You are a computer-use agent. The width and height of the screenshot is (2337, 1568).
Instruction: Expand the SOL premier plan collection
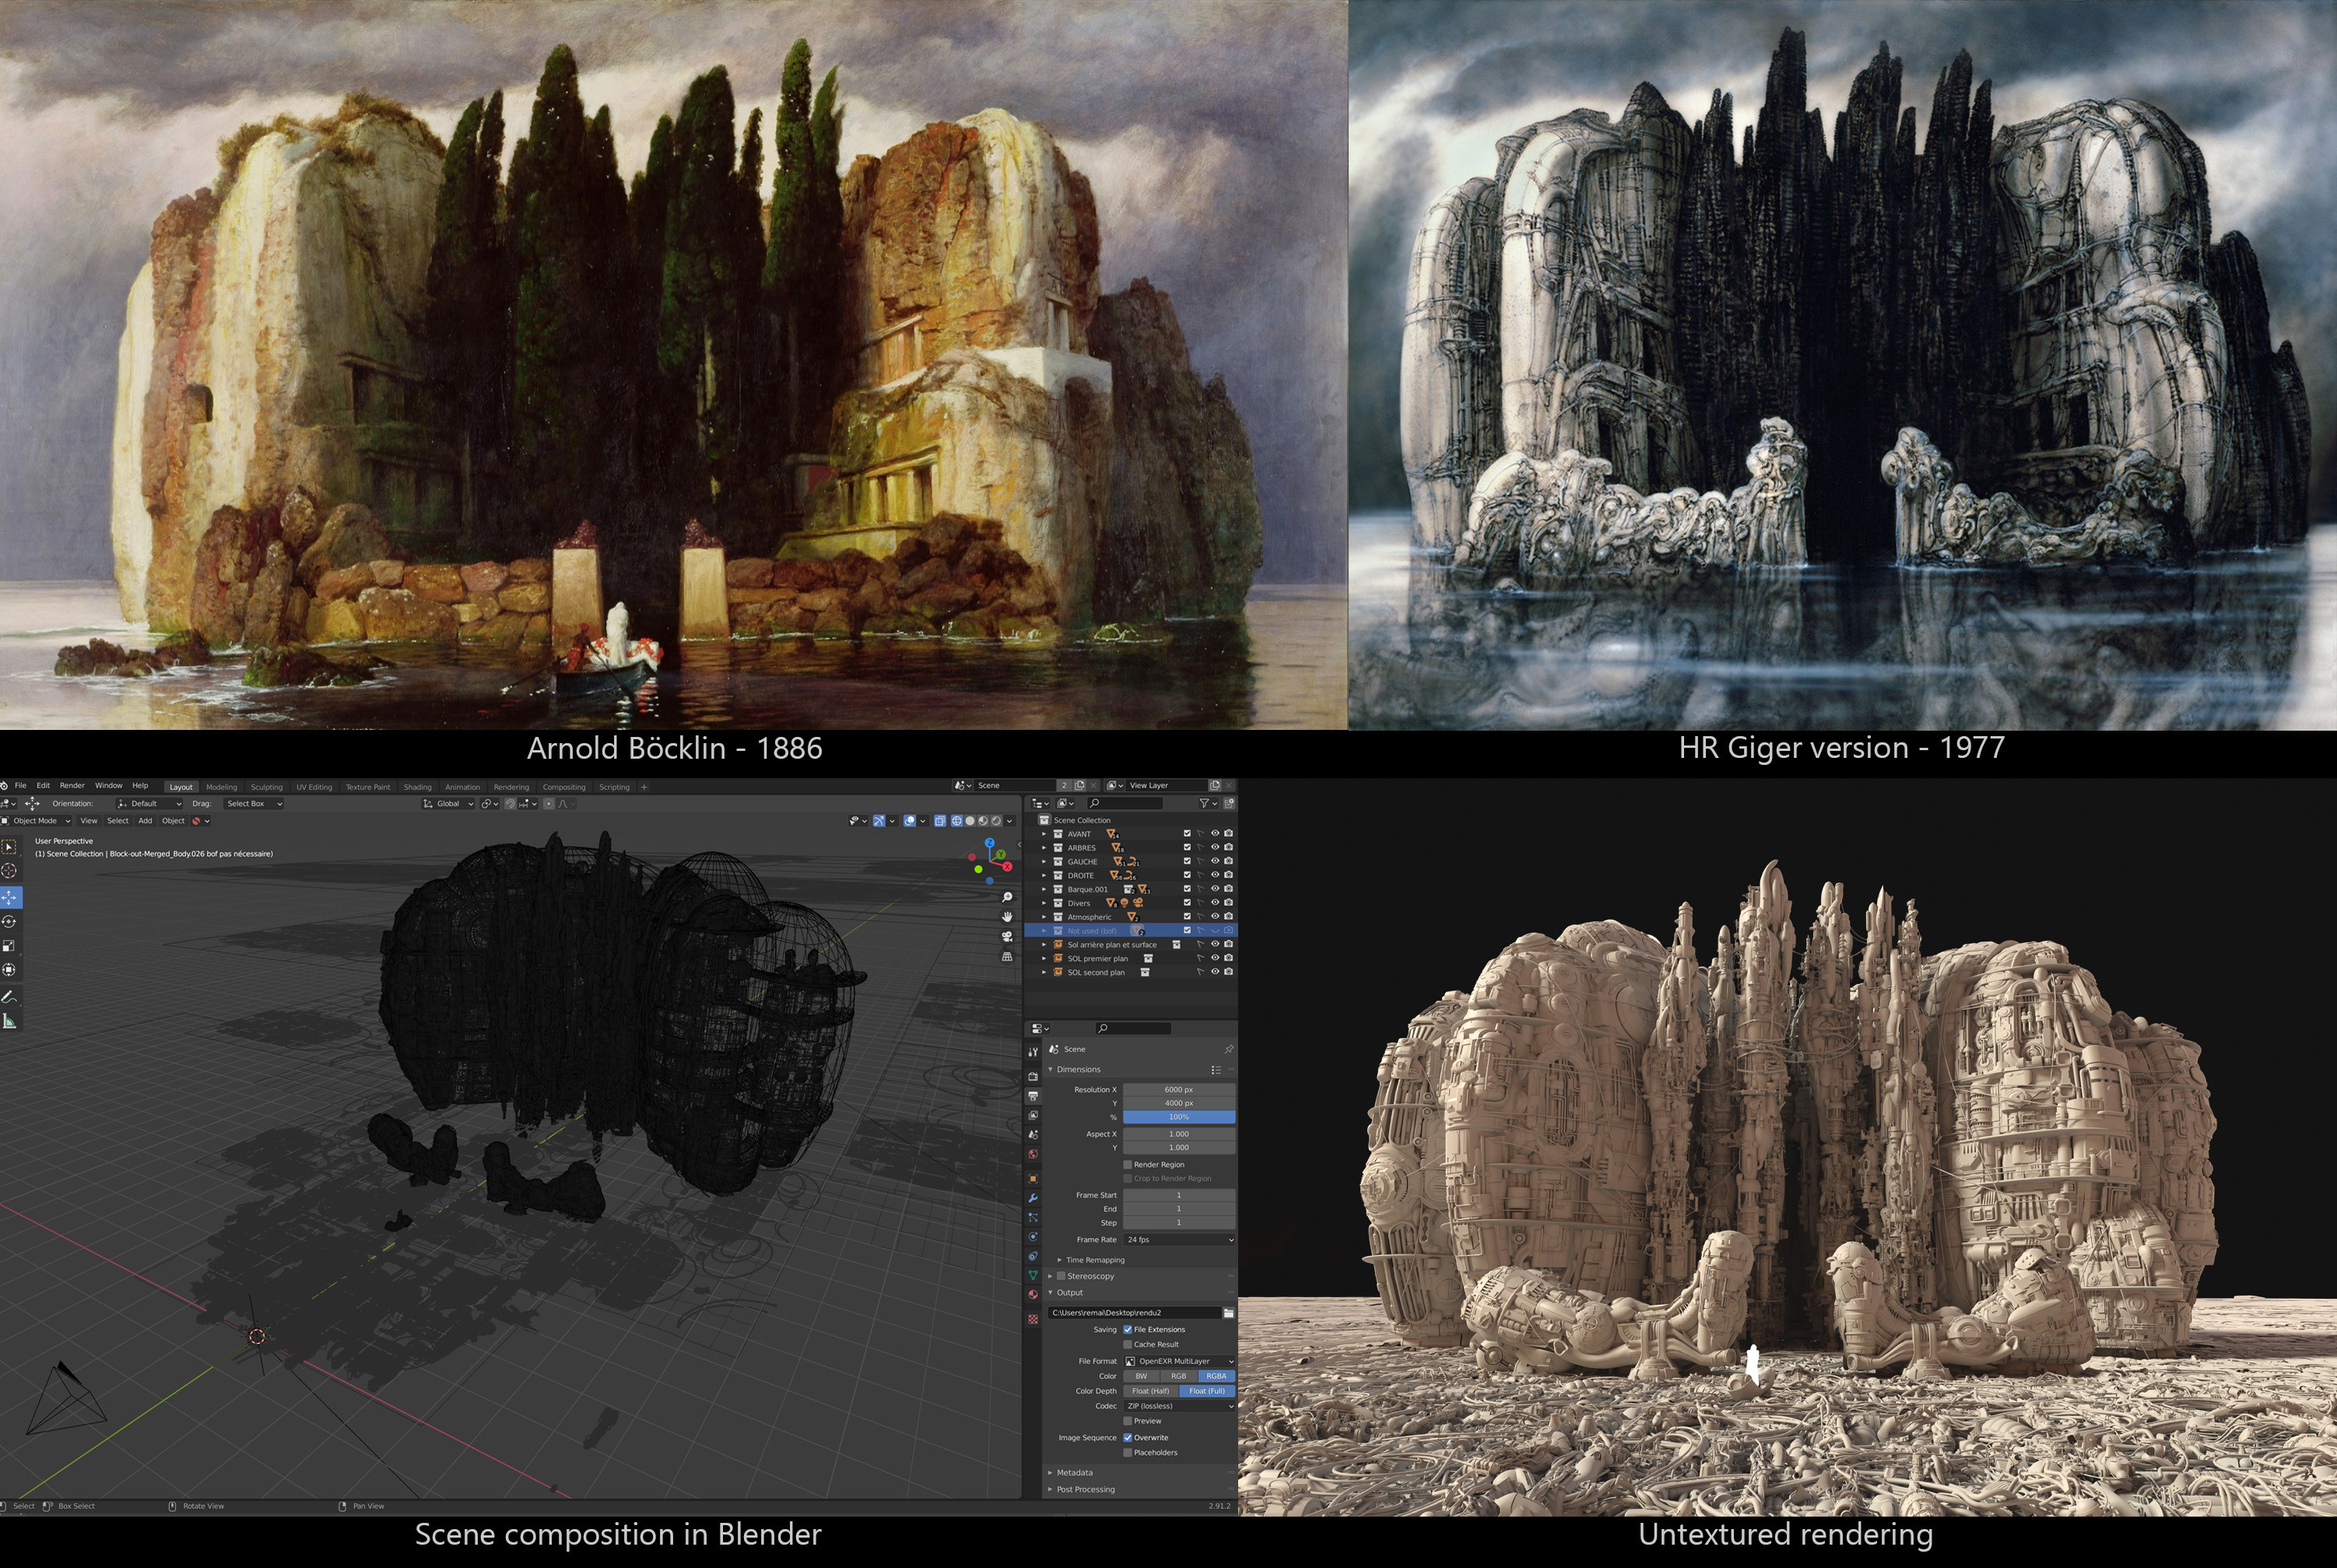pyautogui.click(x=1044, y=959)
